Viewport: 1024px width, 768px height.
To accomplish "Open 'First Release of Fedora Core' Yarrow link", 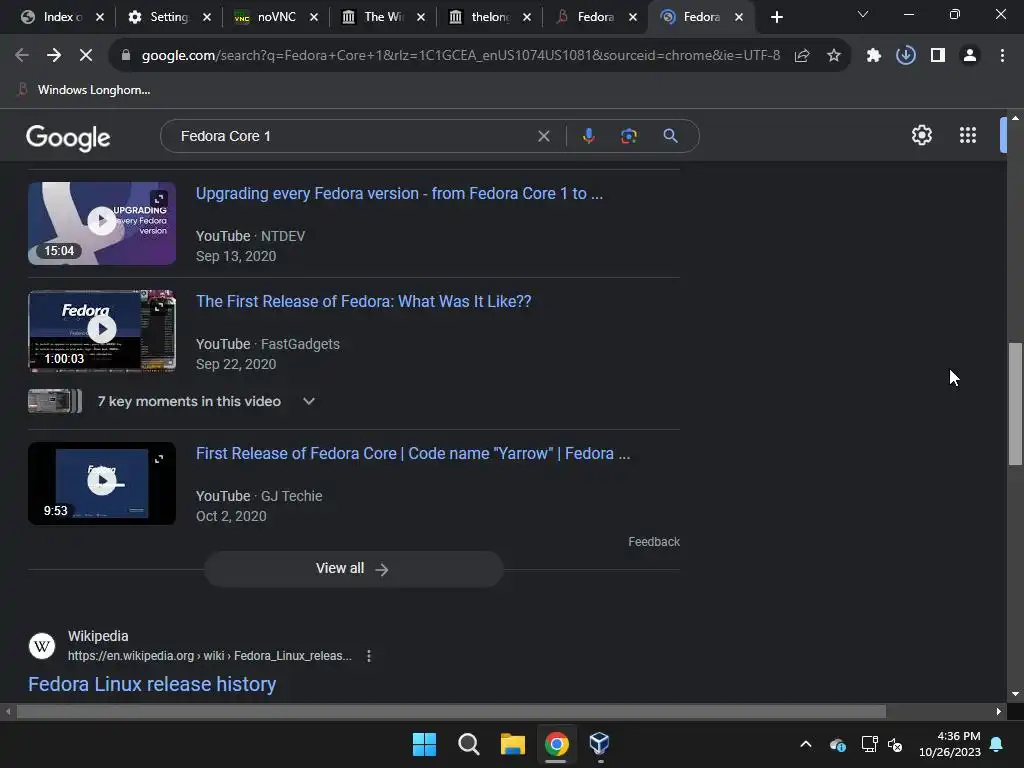I will point(413,453).
